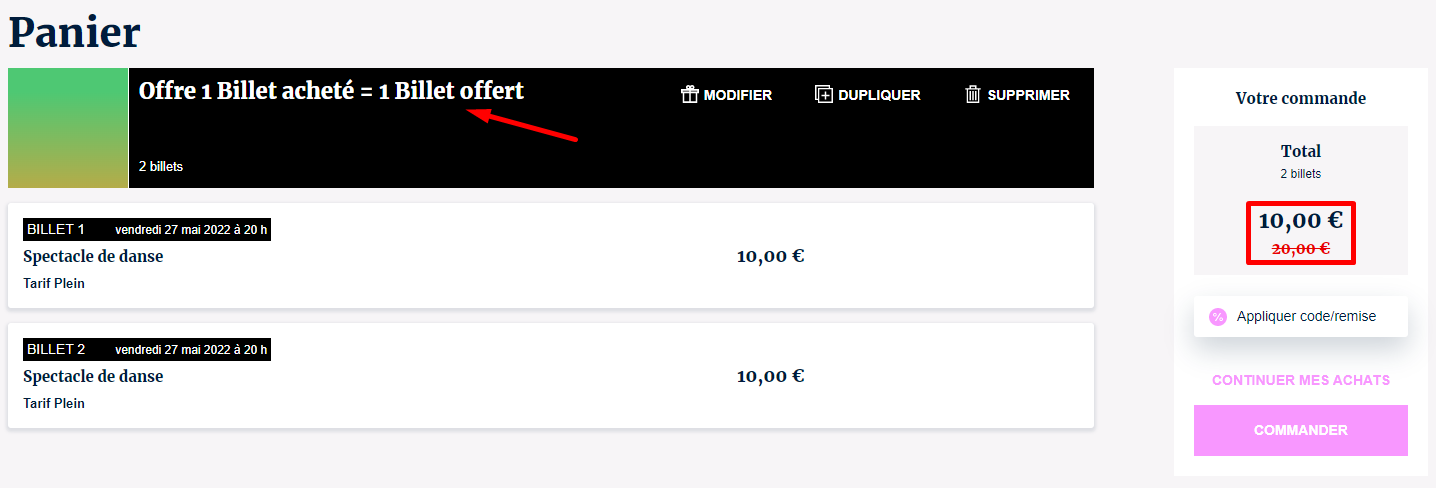
Task: Click the gift icon next to Modifier
Action: tap(689, 95)
